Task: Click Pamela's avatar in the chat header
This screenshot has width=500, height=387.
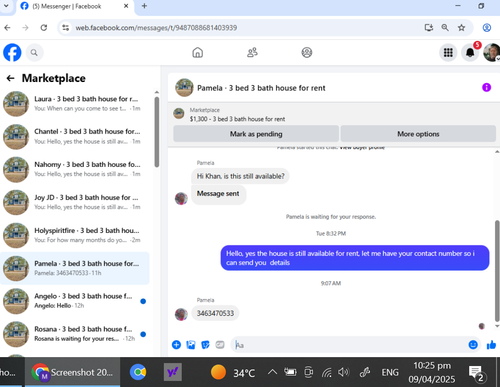Action: pos(184,88)
